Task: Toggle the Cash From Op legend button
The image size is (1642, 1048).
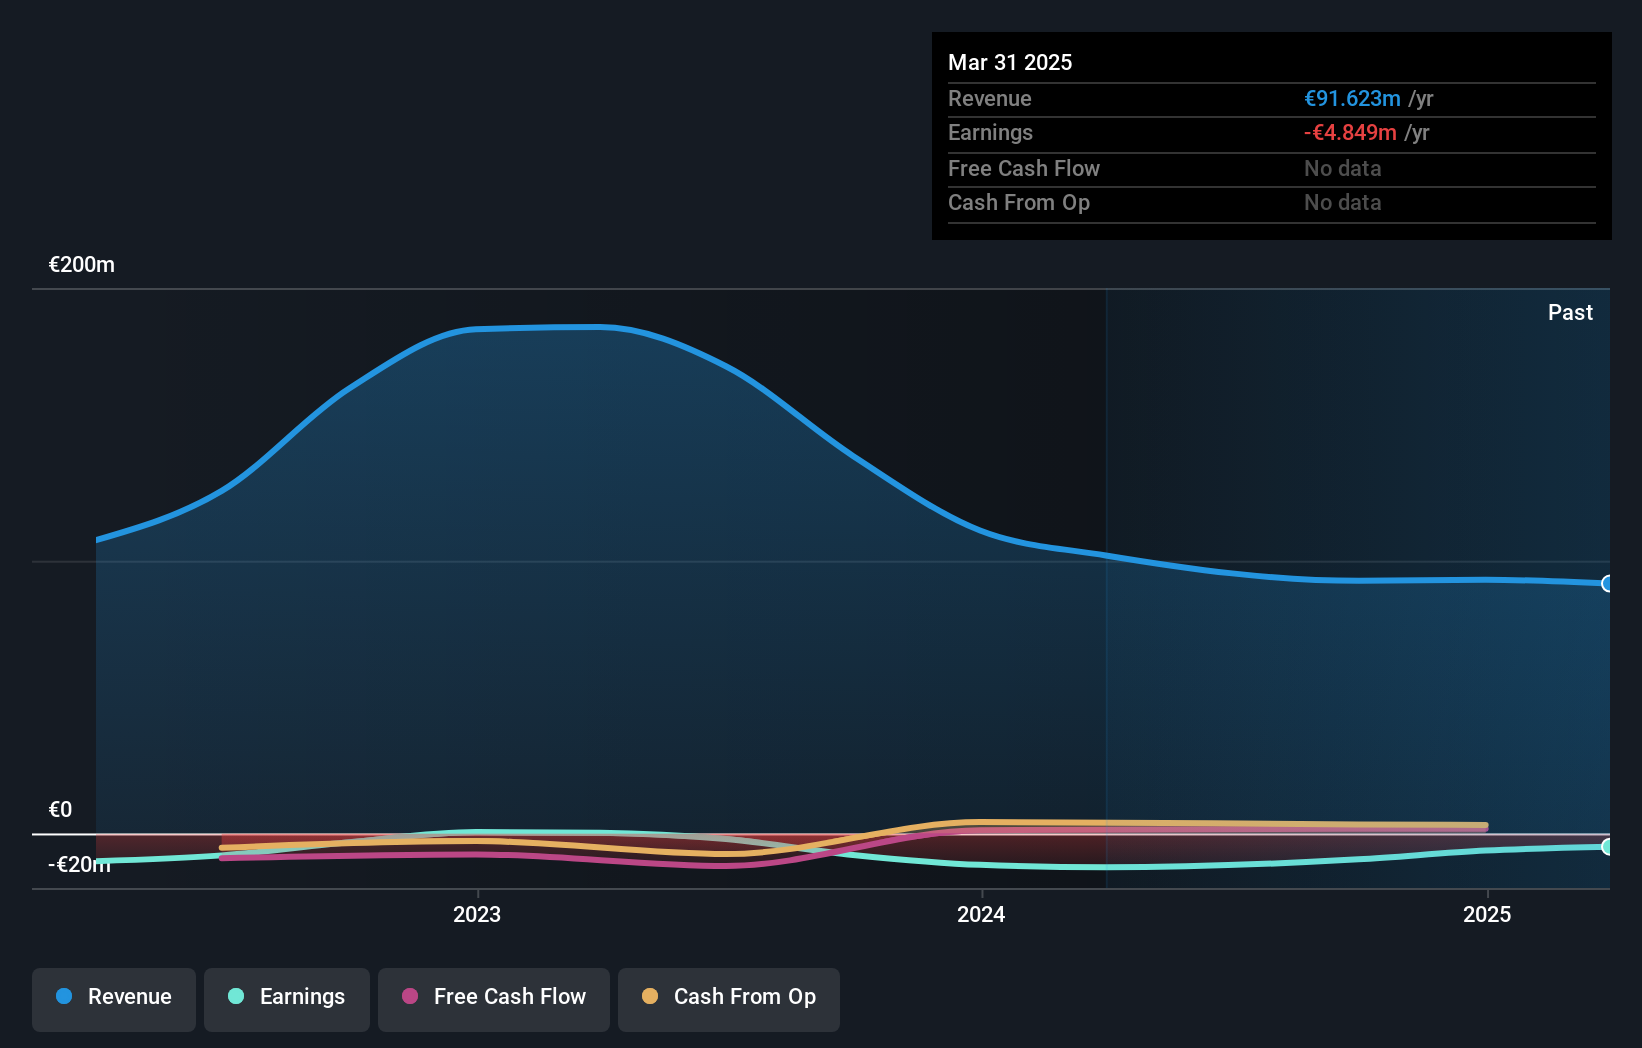Action: [729, 999]
